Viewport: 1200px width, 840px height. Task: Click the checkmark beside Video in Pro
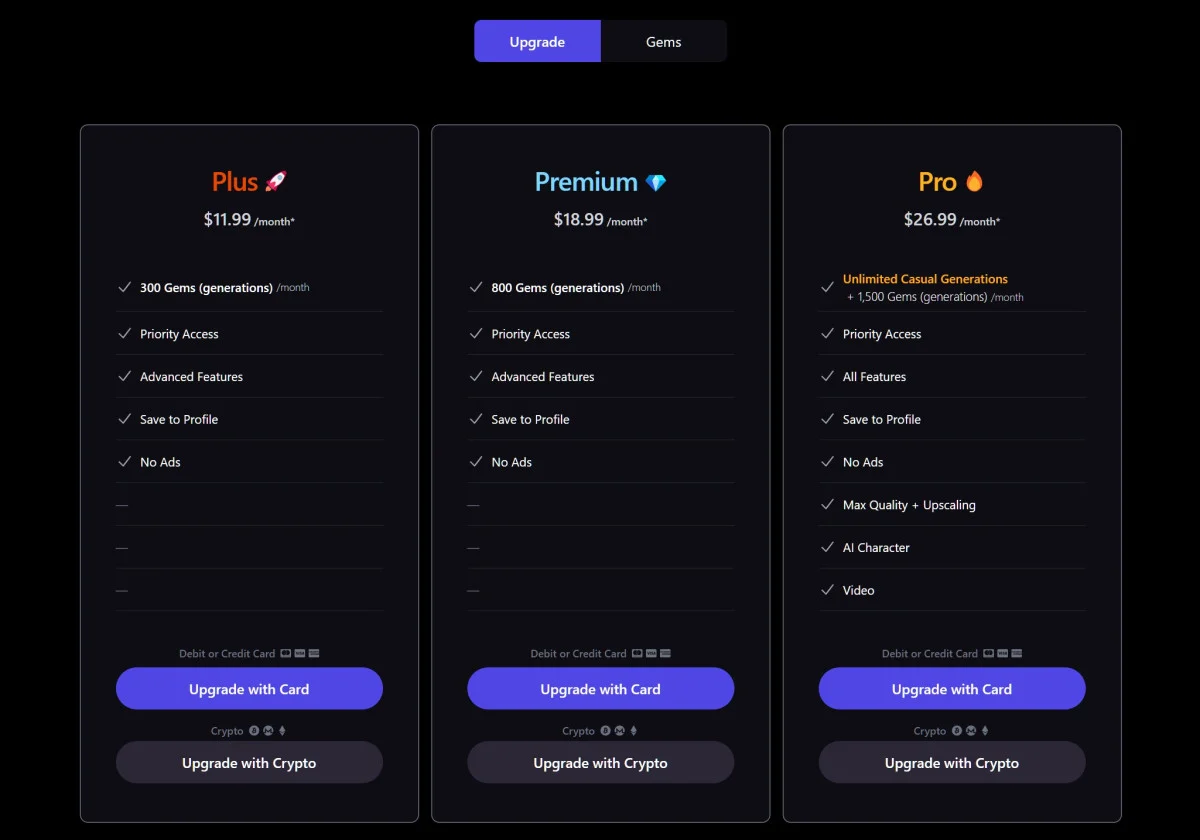[827, 590]
